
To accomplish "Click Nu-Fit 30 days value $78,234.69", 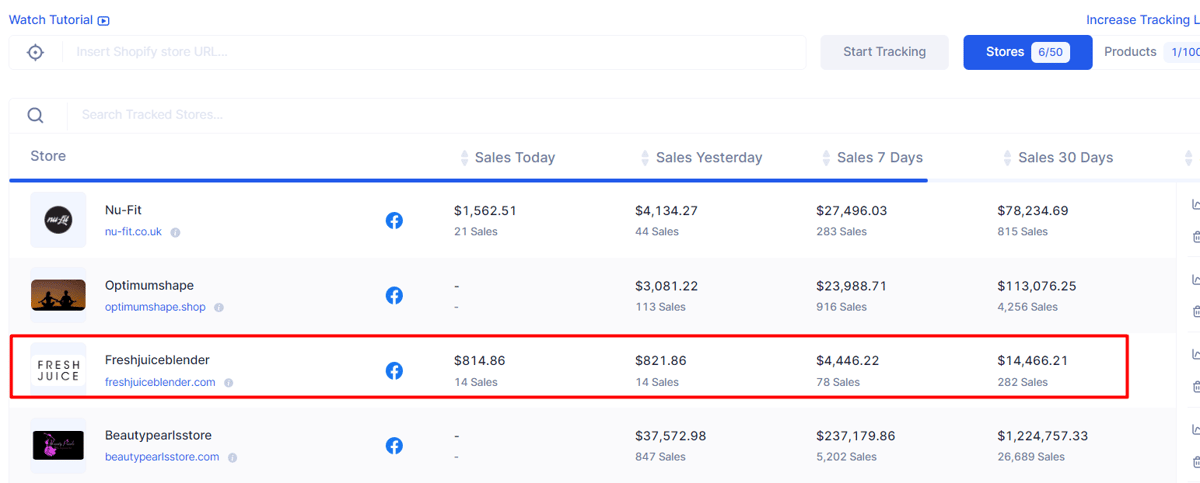I will click(1033, 210).
